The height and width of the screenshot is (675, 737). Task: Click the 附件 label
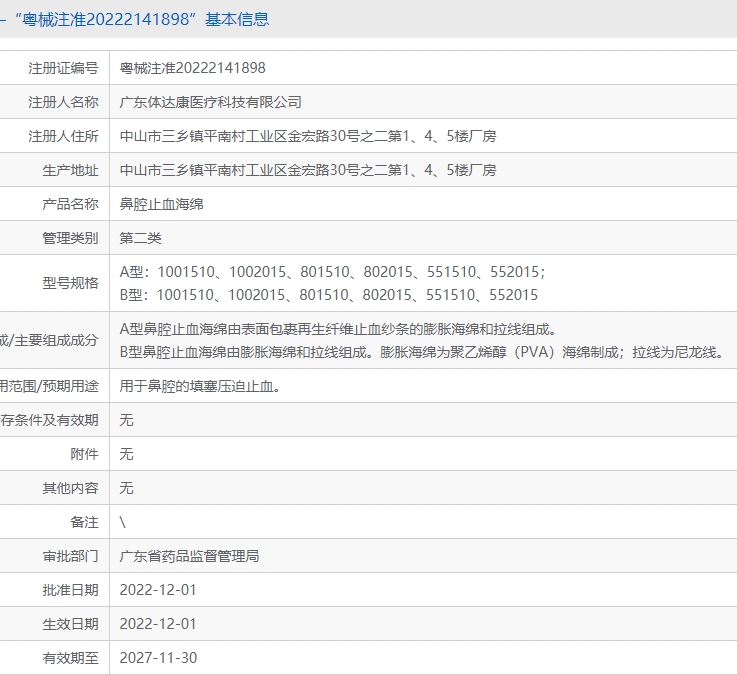click(85, 454)
